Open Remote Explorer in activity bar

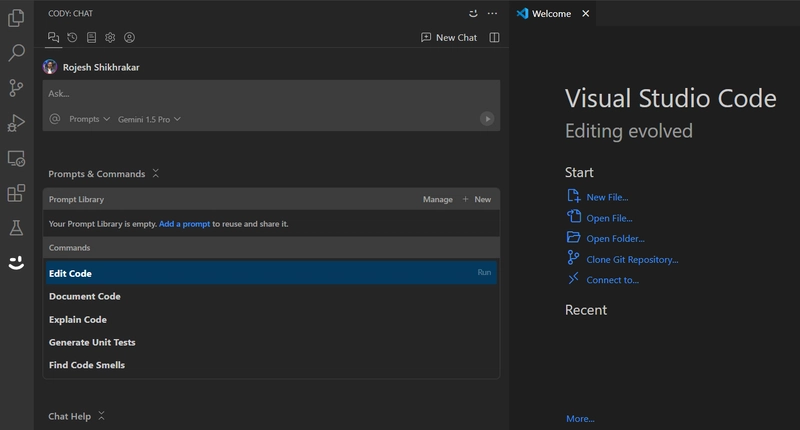point(16,158)
